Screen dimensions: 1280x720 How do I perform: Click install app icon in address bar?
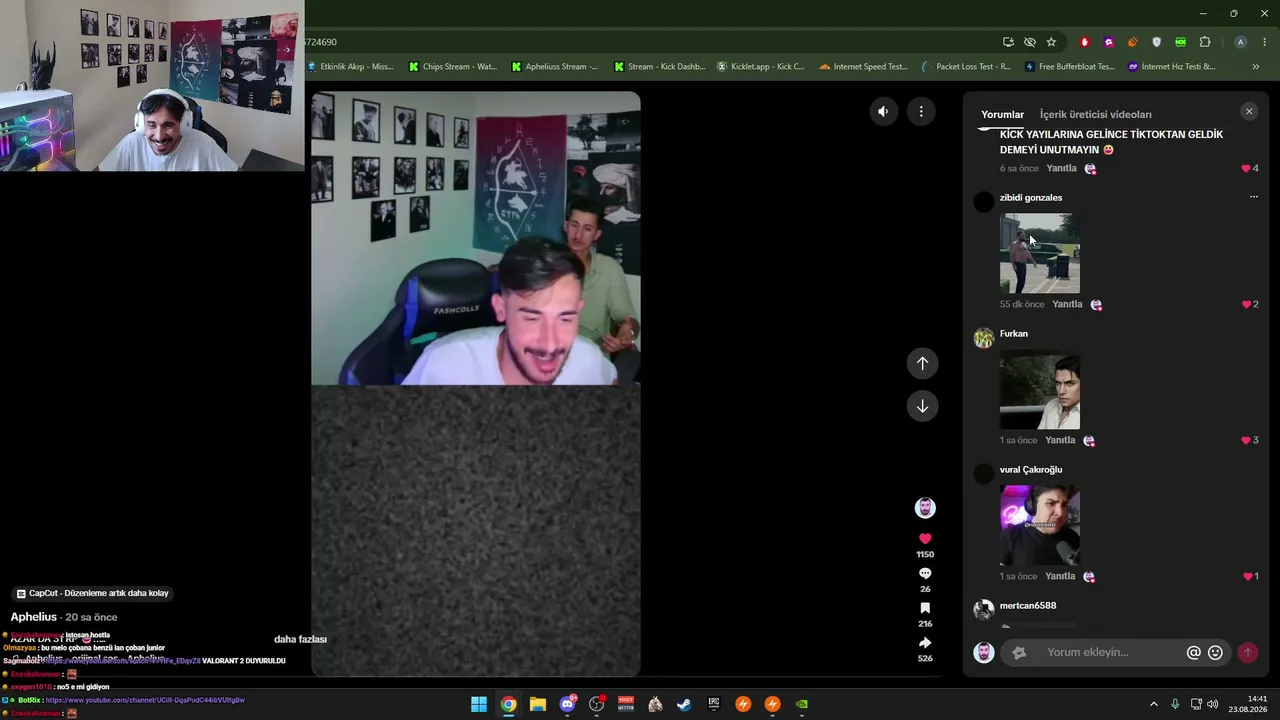point(1008,42)
